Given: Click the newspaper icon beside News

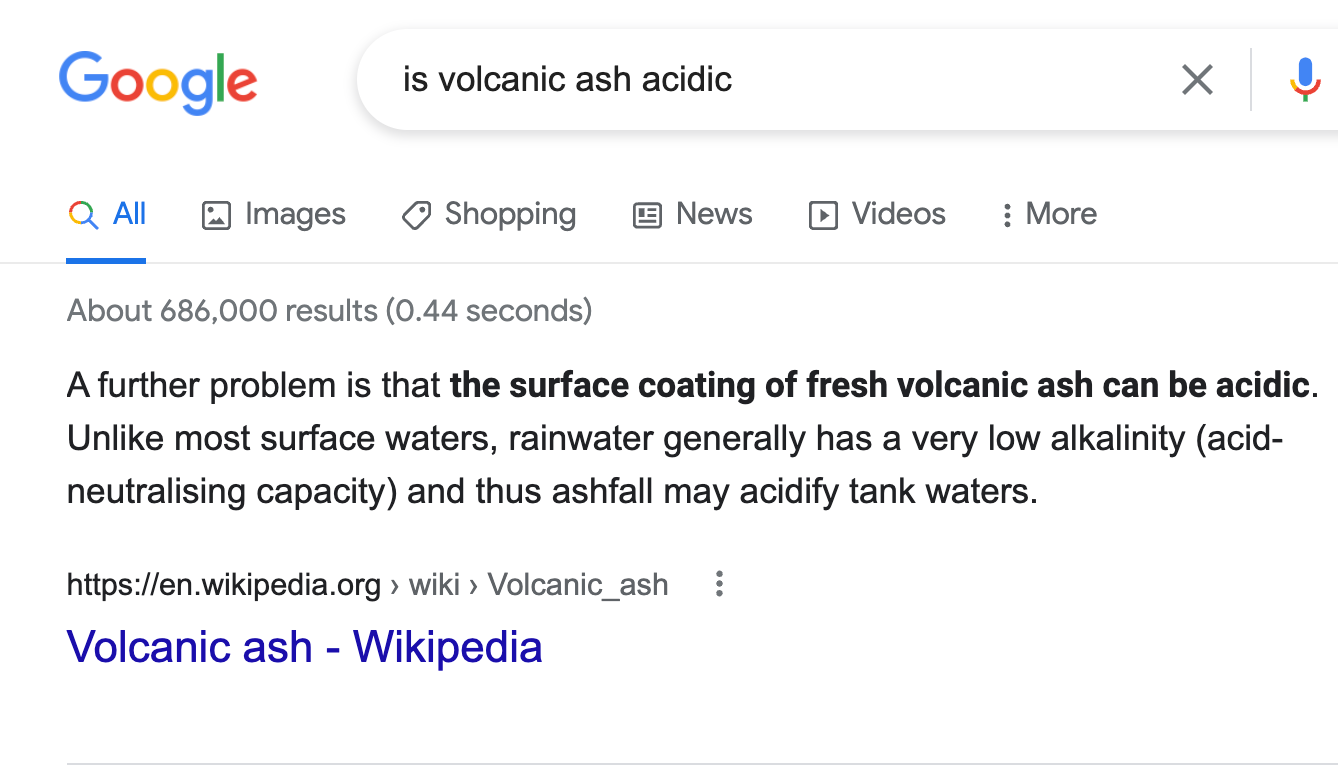Looking at the screenshot, I should coord(648,215).
